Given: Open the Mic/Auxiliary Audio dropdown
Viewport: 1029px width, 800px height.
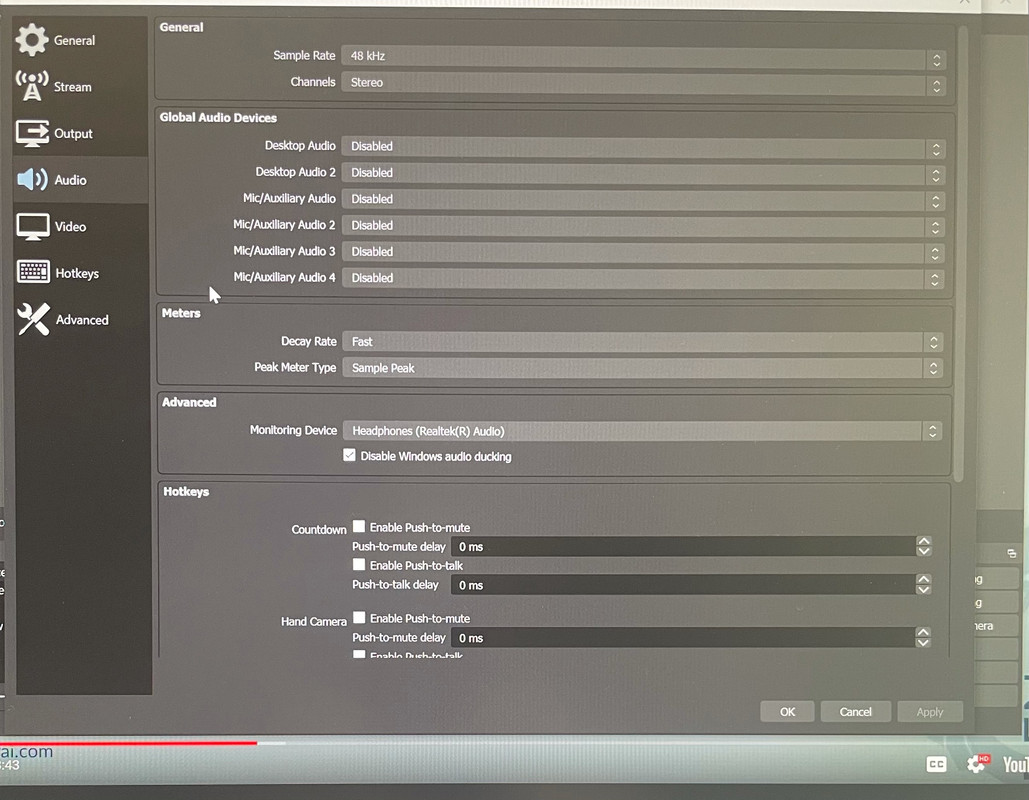Looking at the screenshot, I should (643, 200).
